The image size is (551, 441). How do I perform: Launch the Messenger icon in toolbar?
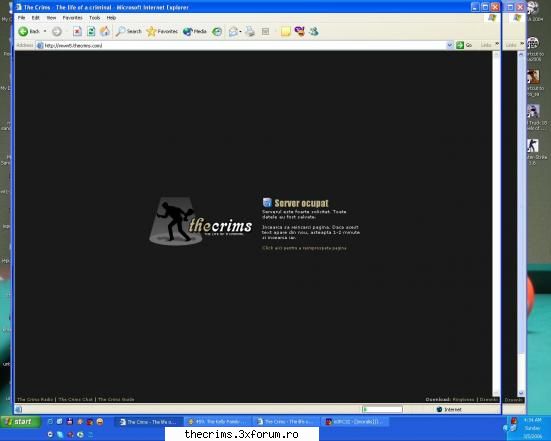(313, 32)
